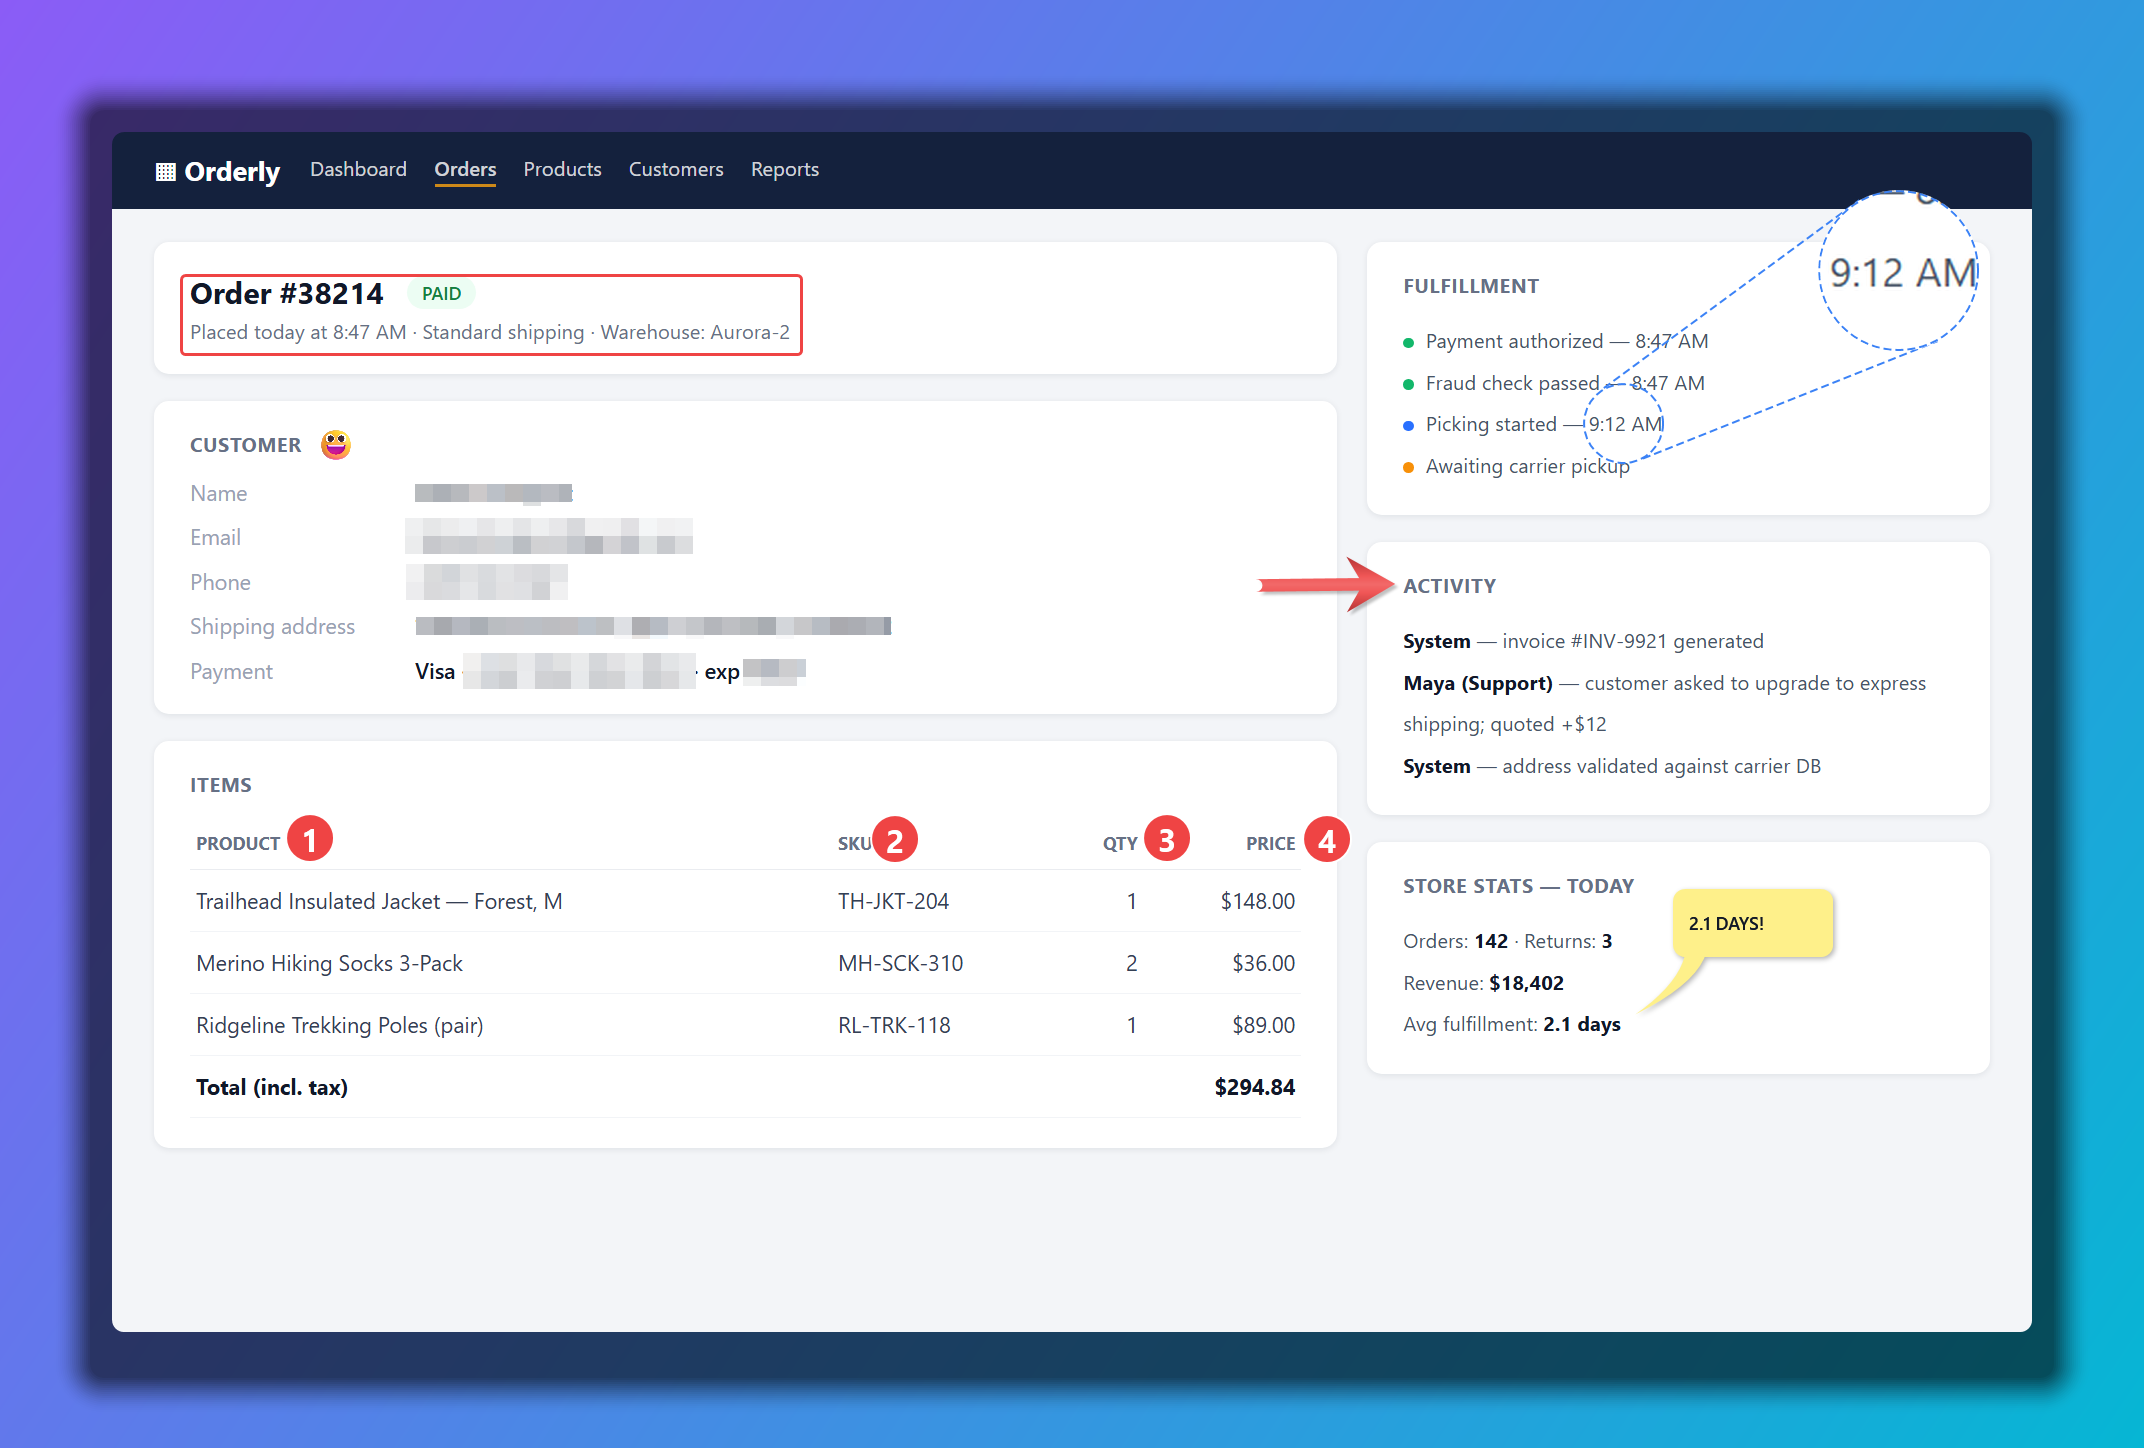Click the customer smiley emoji icon
Viewport: 2144px width, 1448px height.
click(x=336, y=444)
